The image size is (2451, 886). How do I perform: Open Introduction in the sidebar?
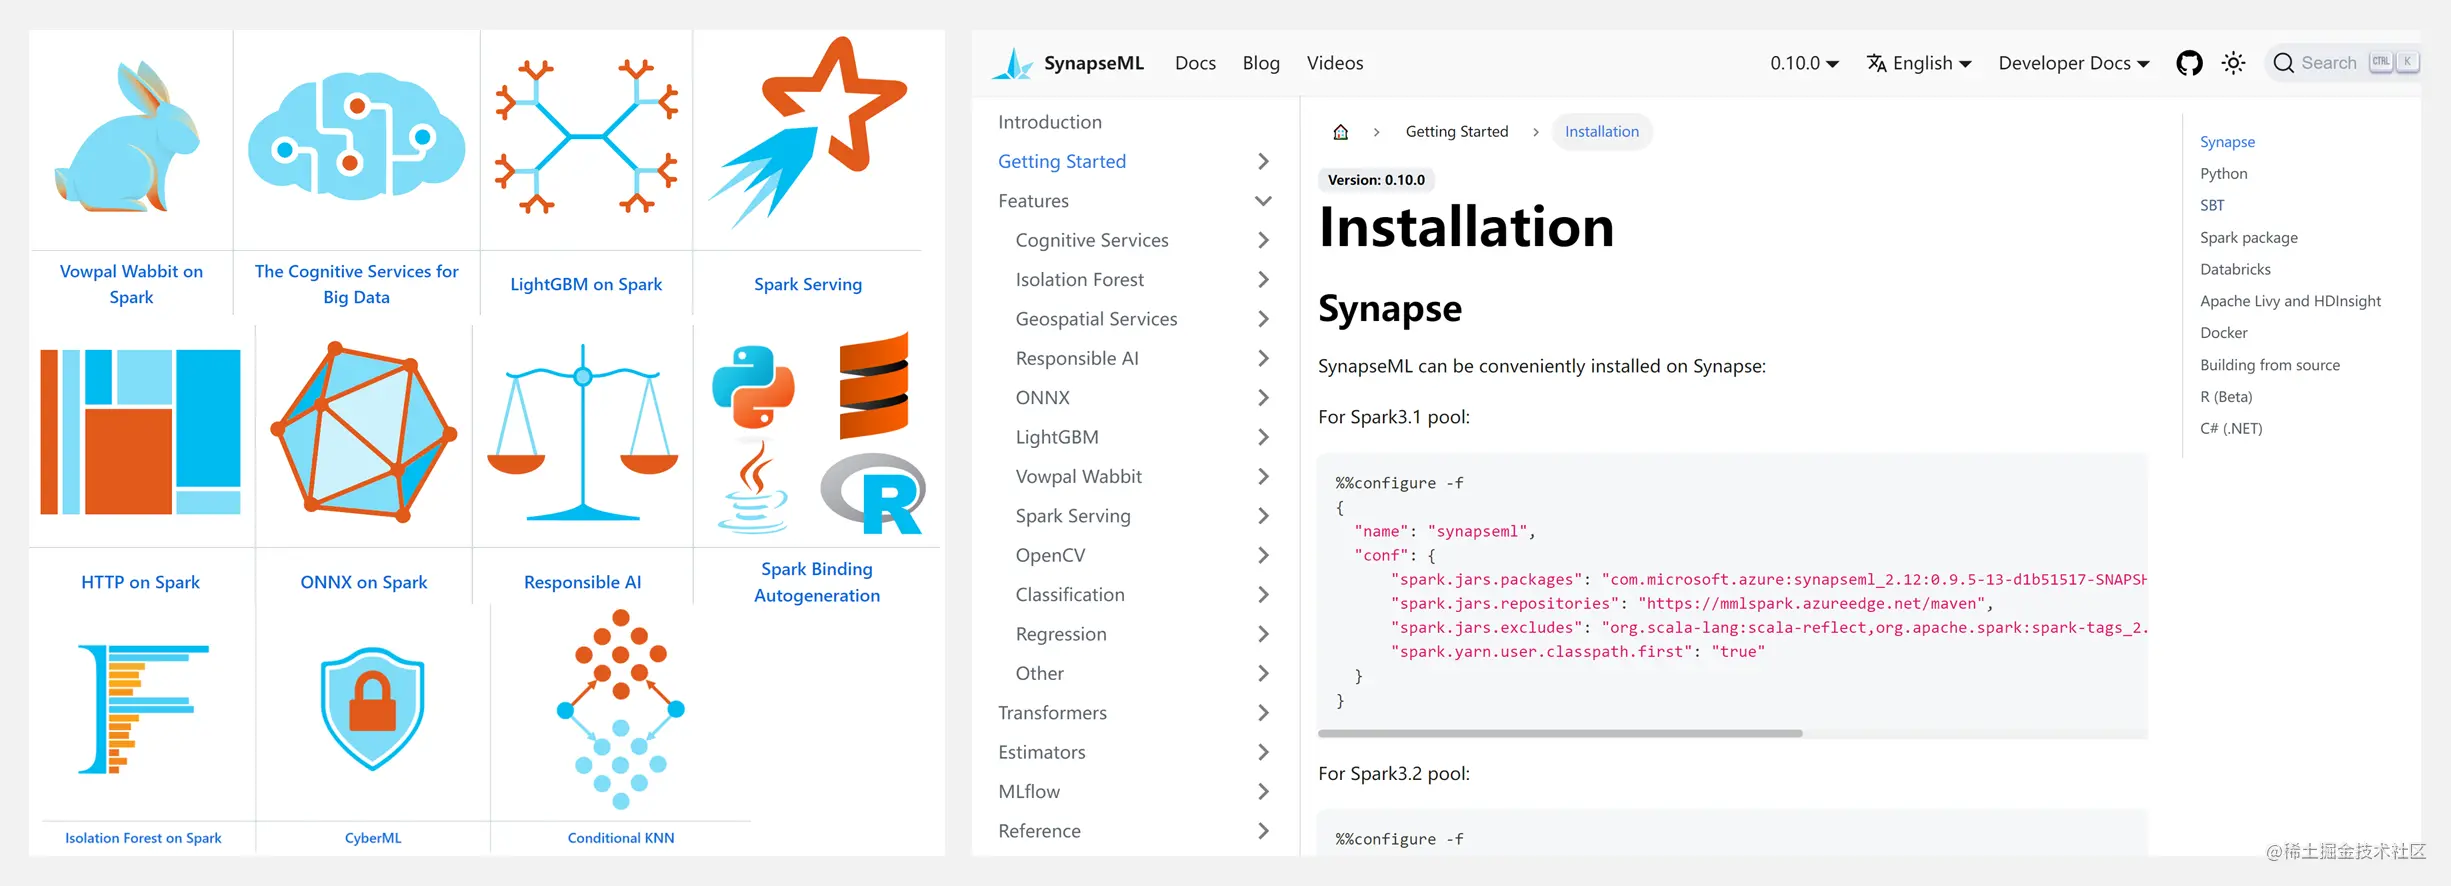[x=1049, y=122]
